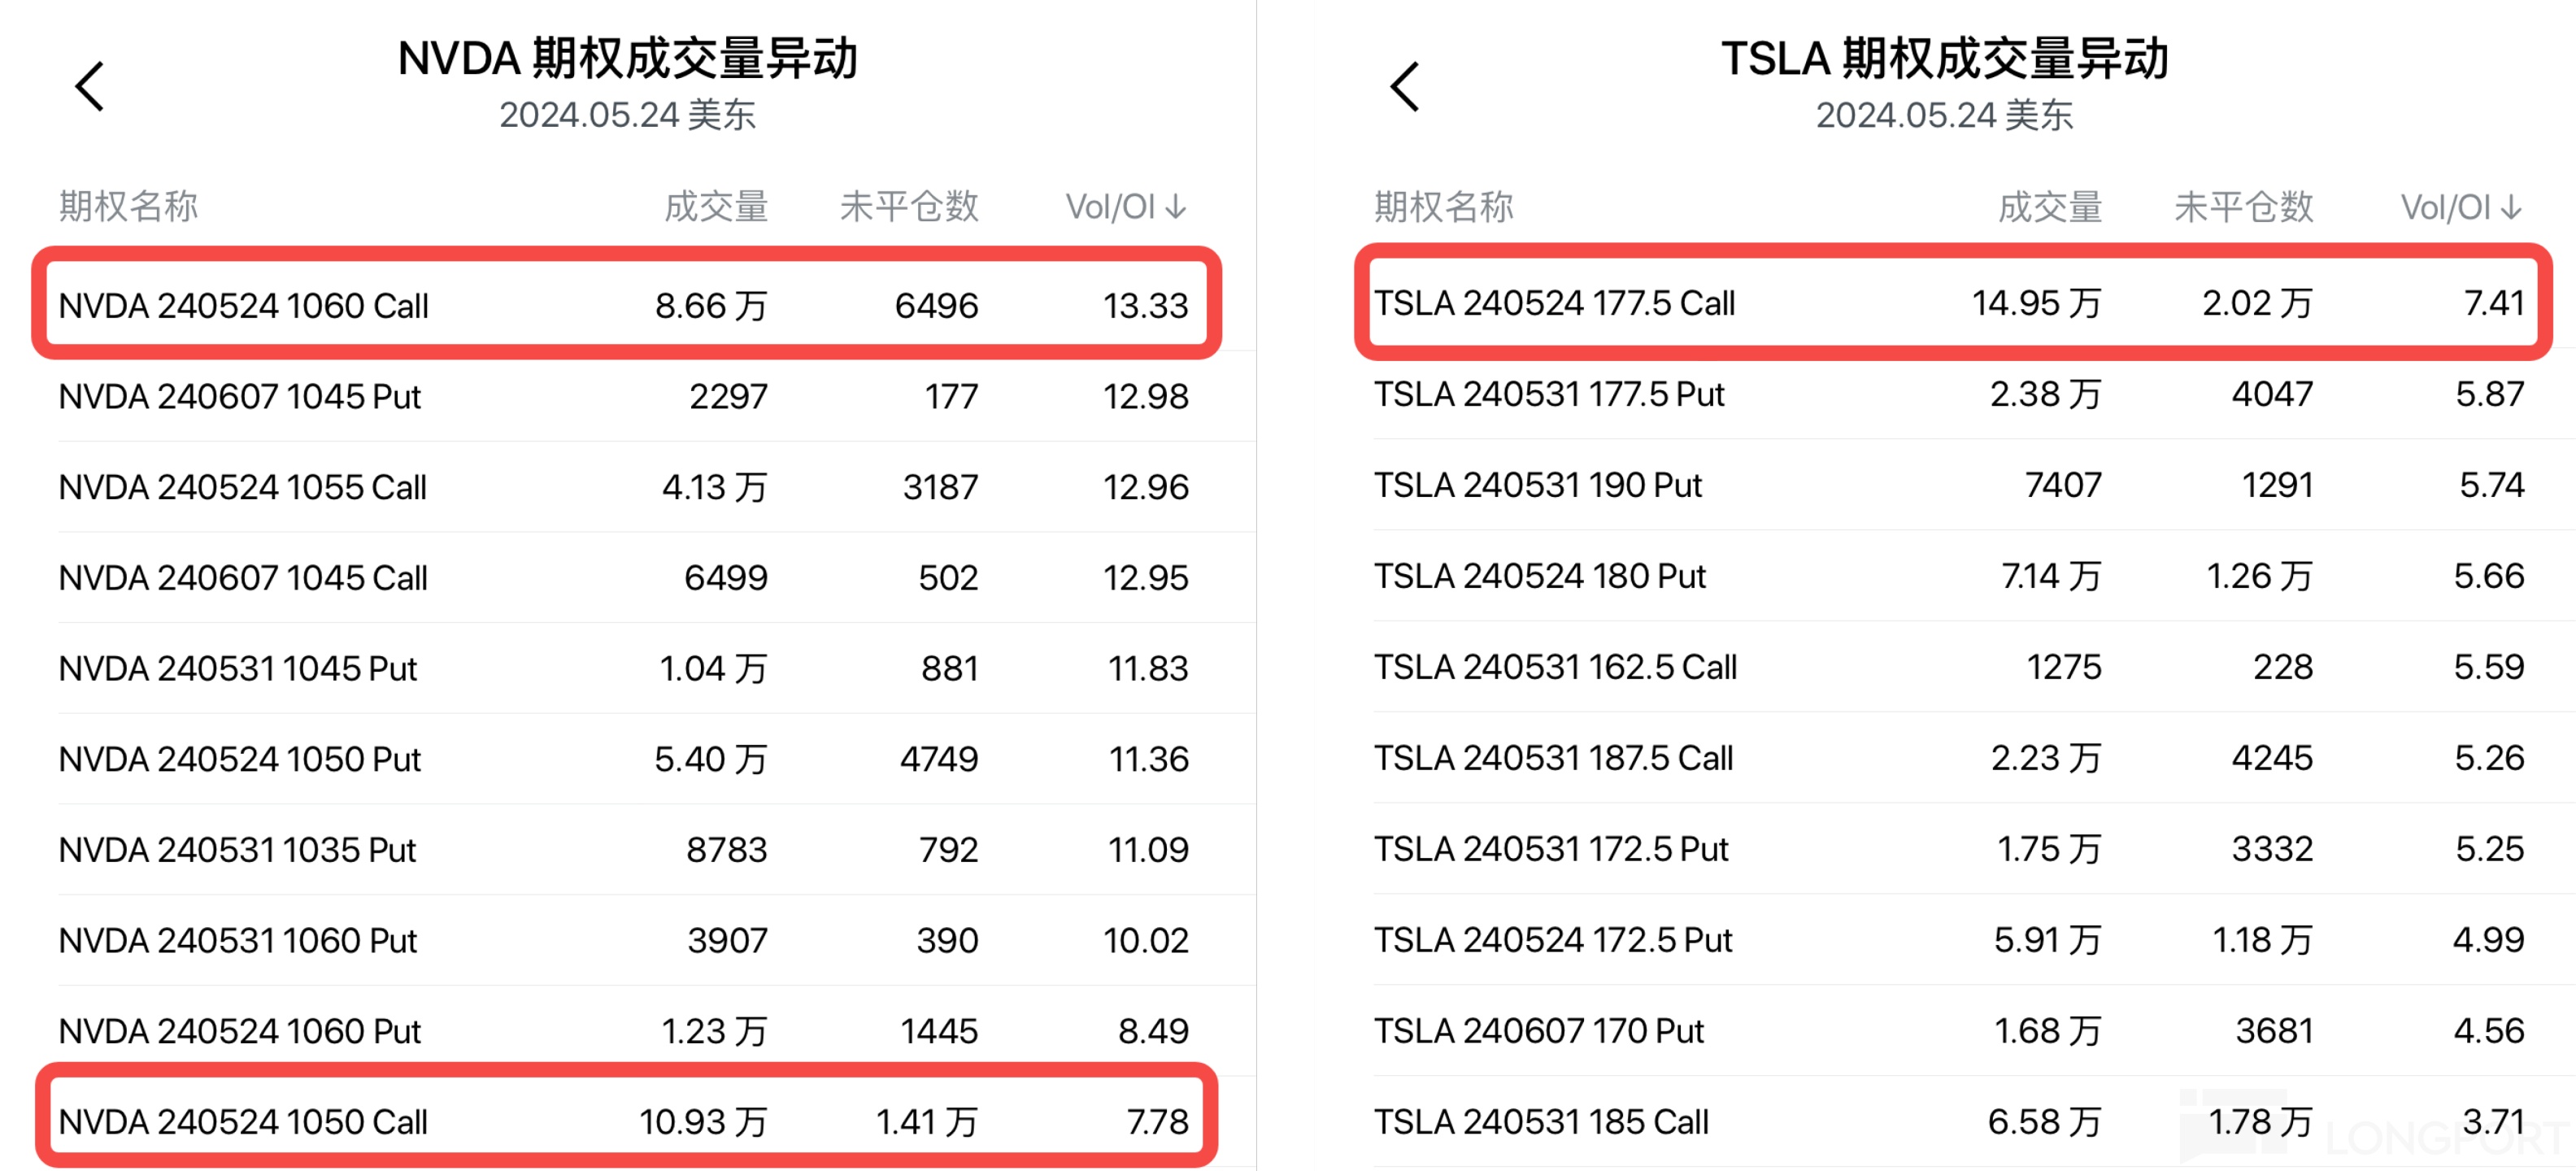Click NVDA 期权名称 column header
Image resolution: width=2576 pixels, height=1171 pixels.
click(x=129, y=207)
